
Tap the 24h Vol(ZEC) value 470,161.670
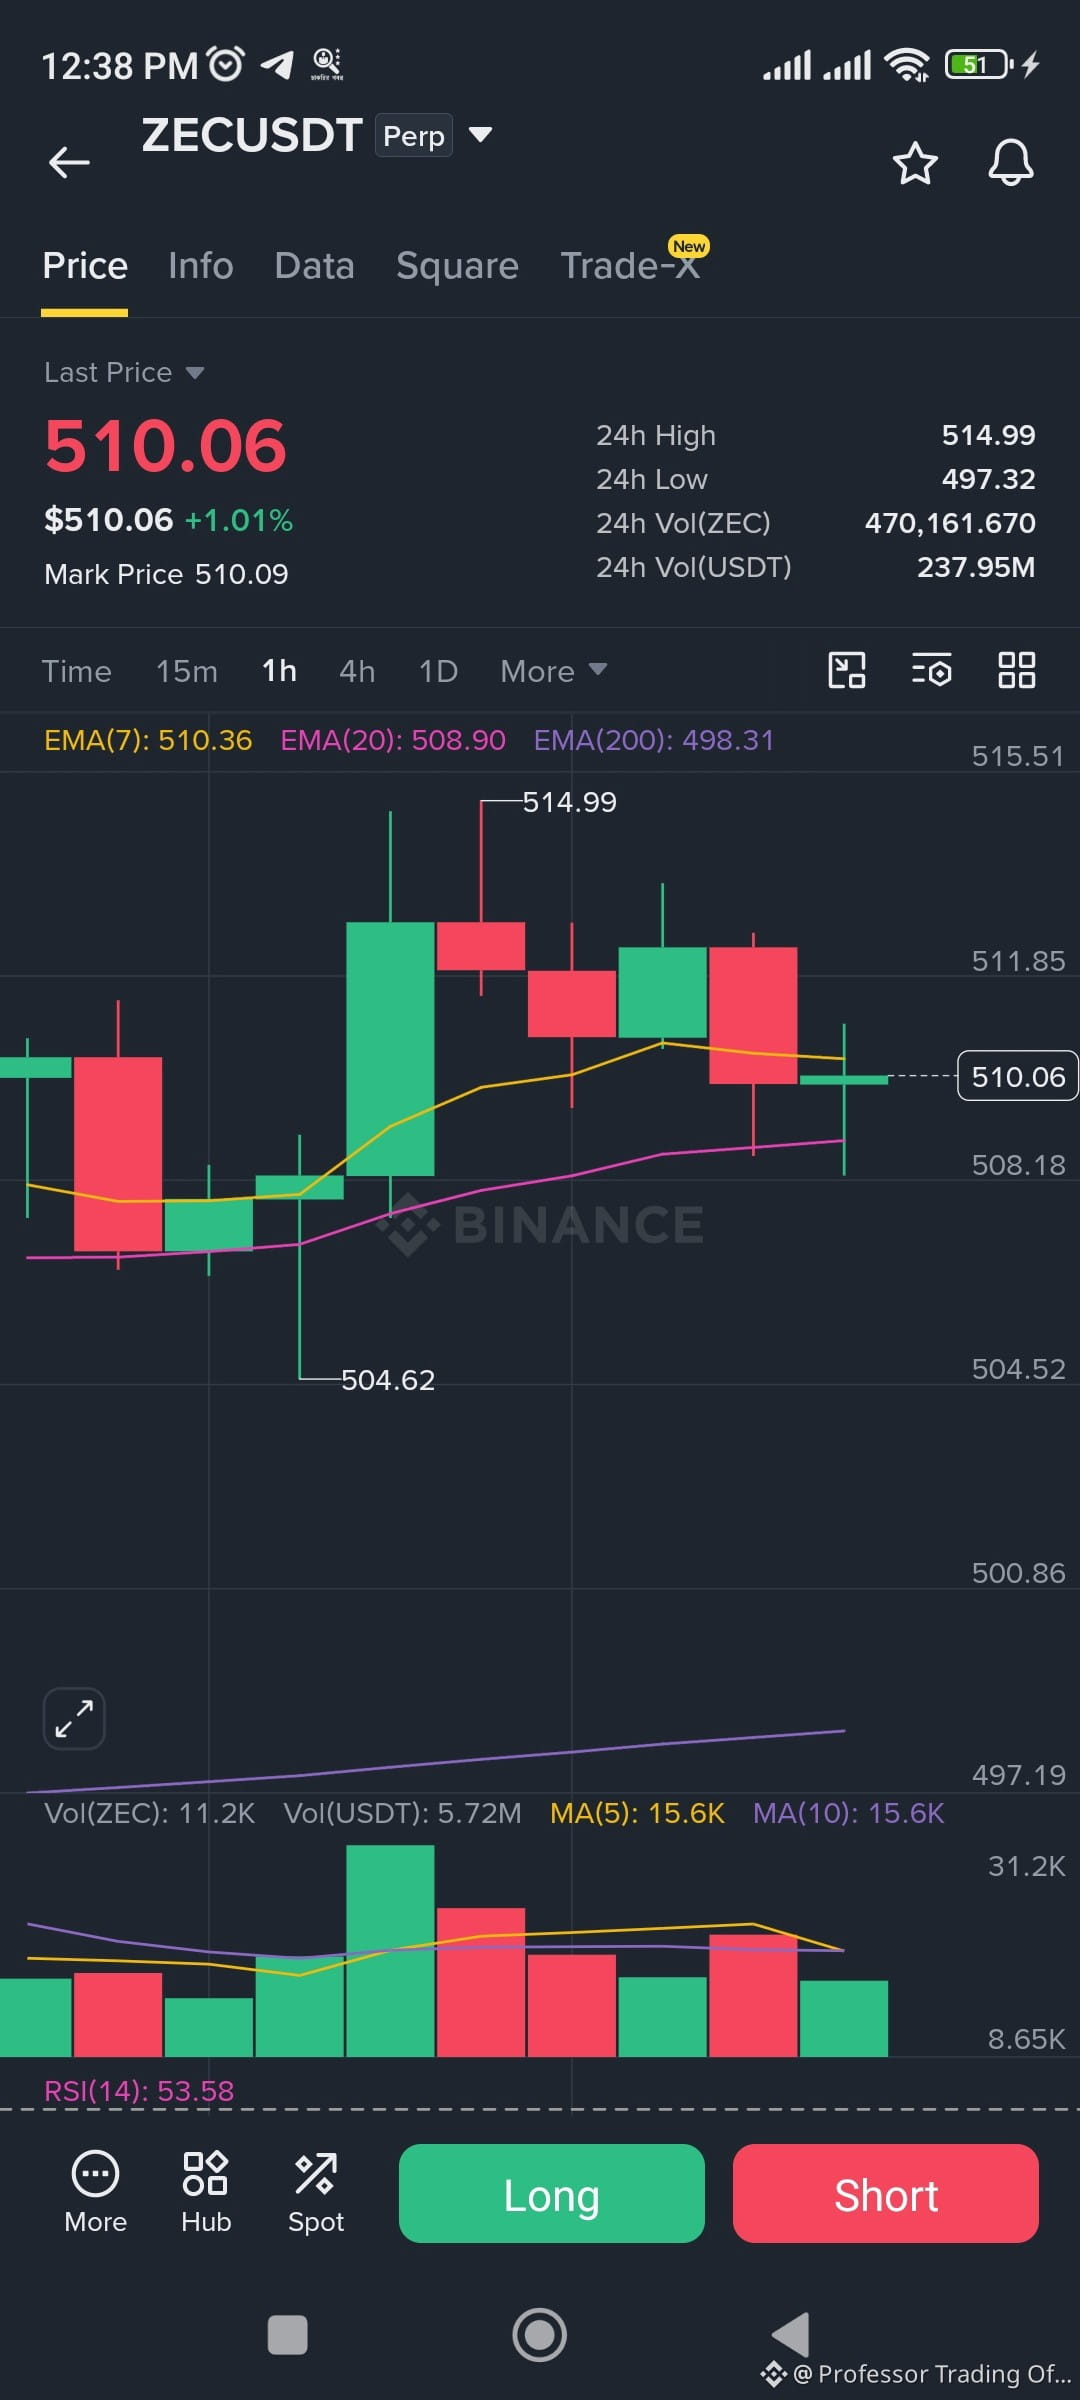[x=950, y=523]
